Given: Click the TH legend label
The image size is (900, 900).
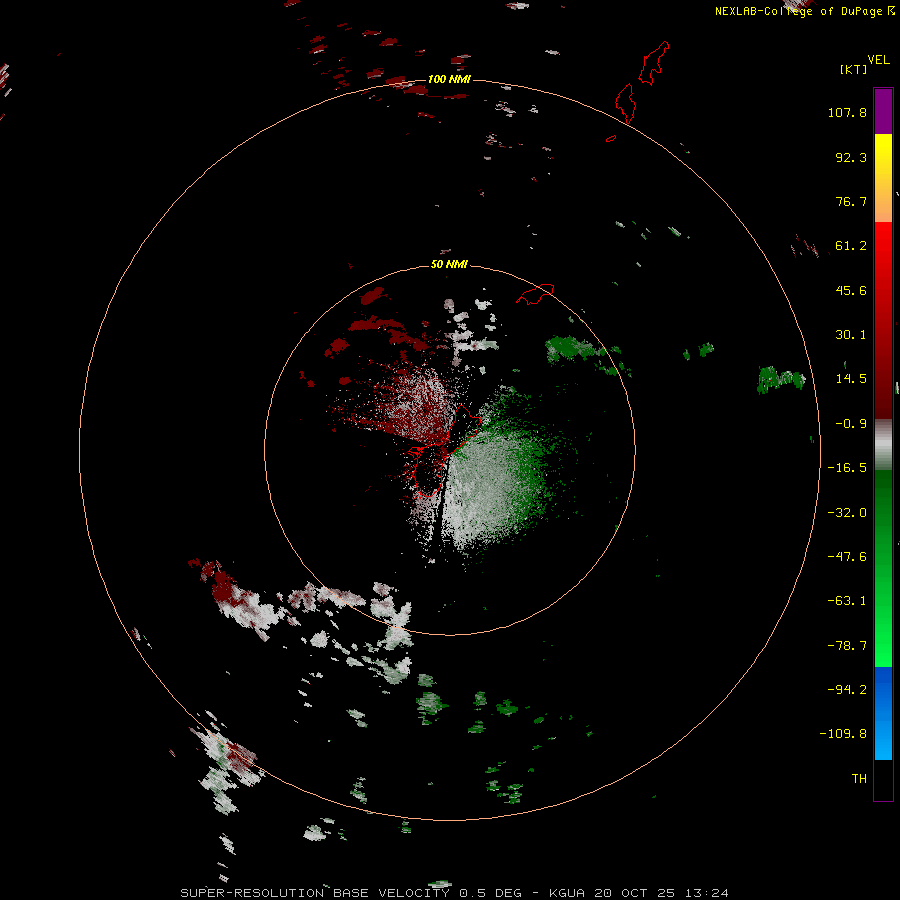Looking at the screenshot, I should (x=859, y=779).
